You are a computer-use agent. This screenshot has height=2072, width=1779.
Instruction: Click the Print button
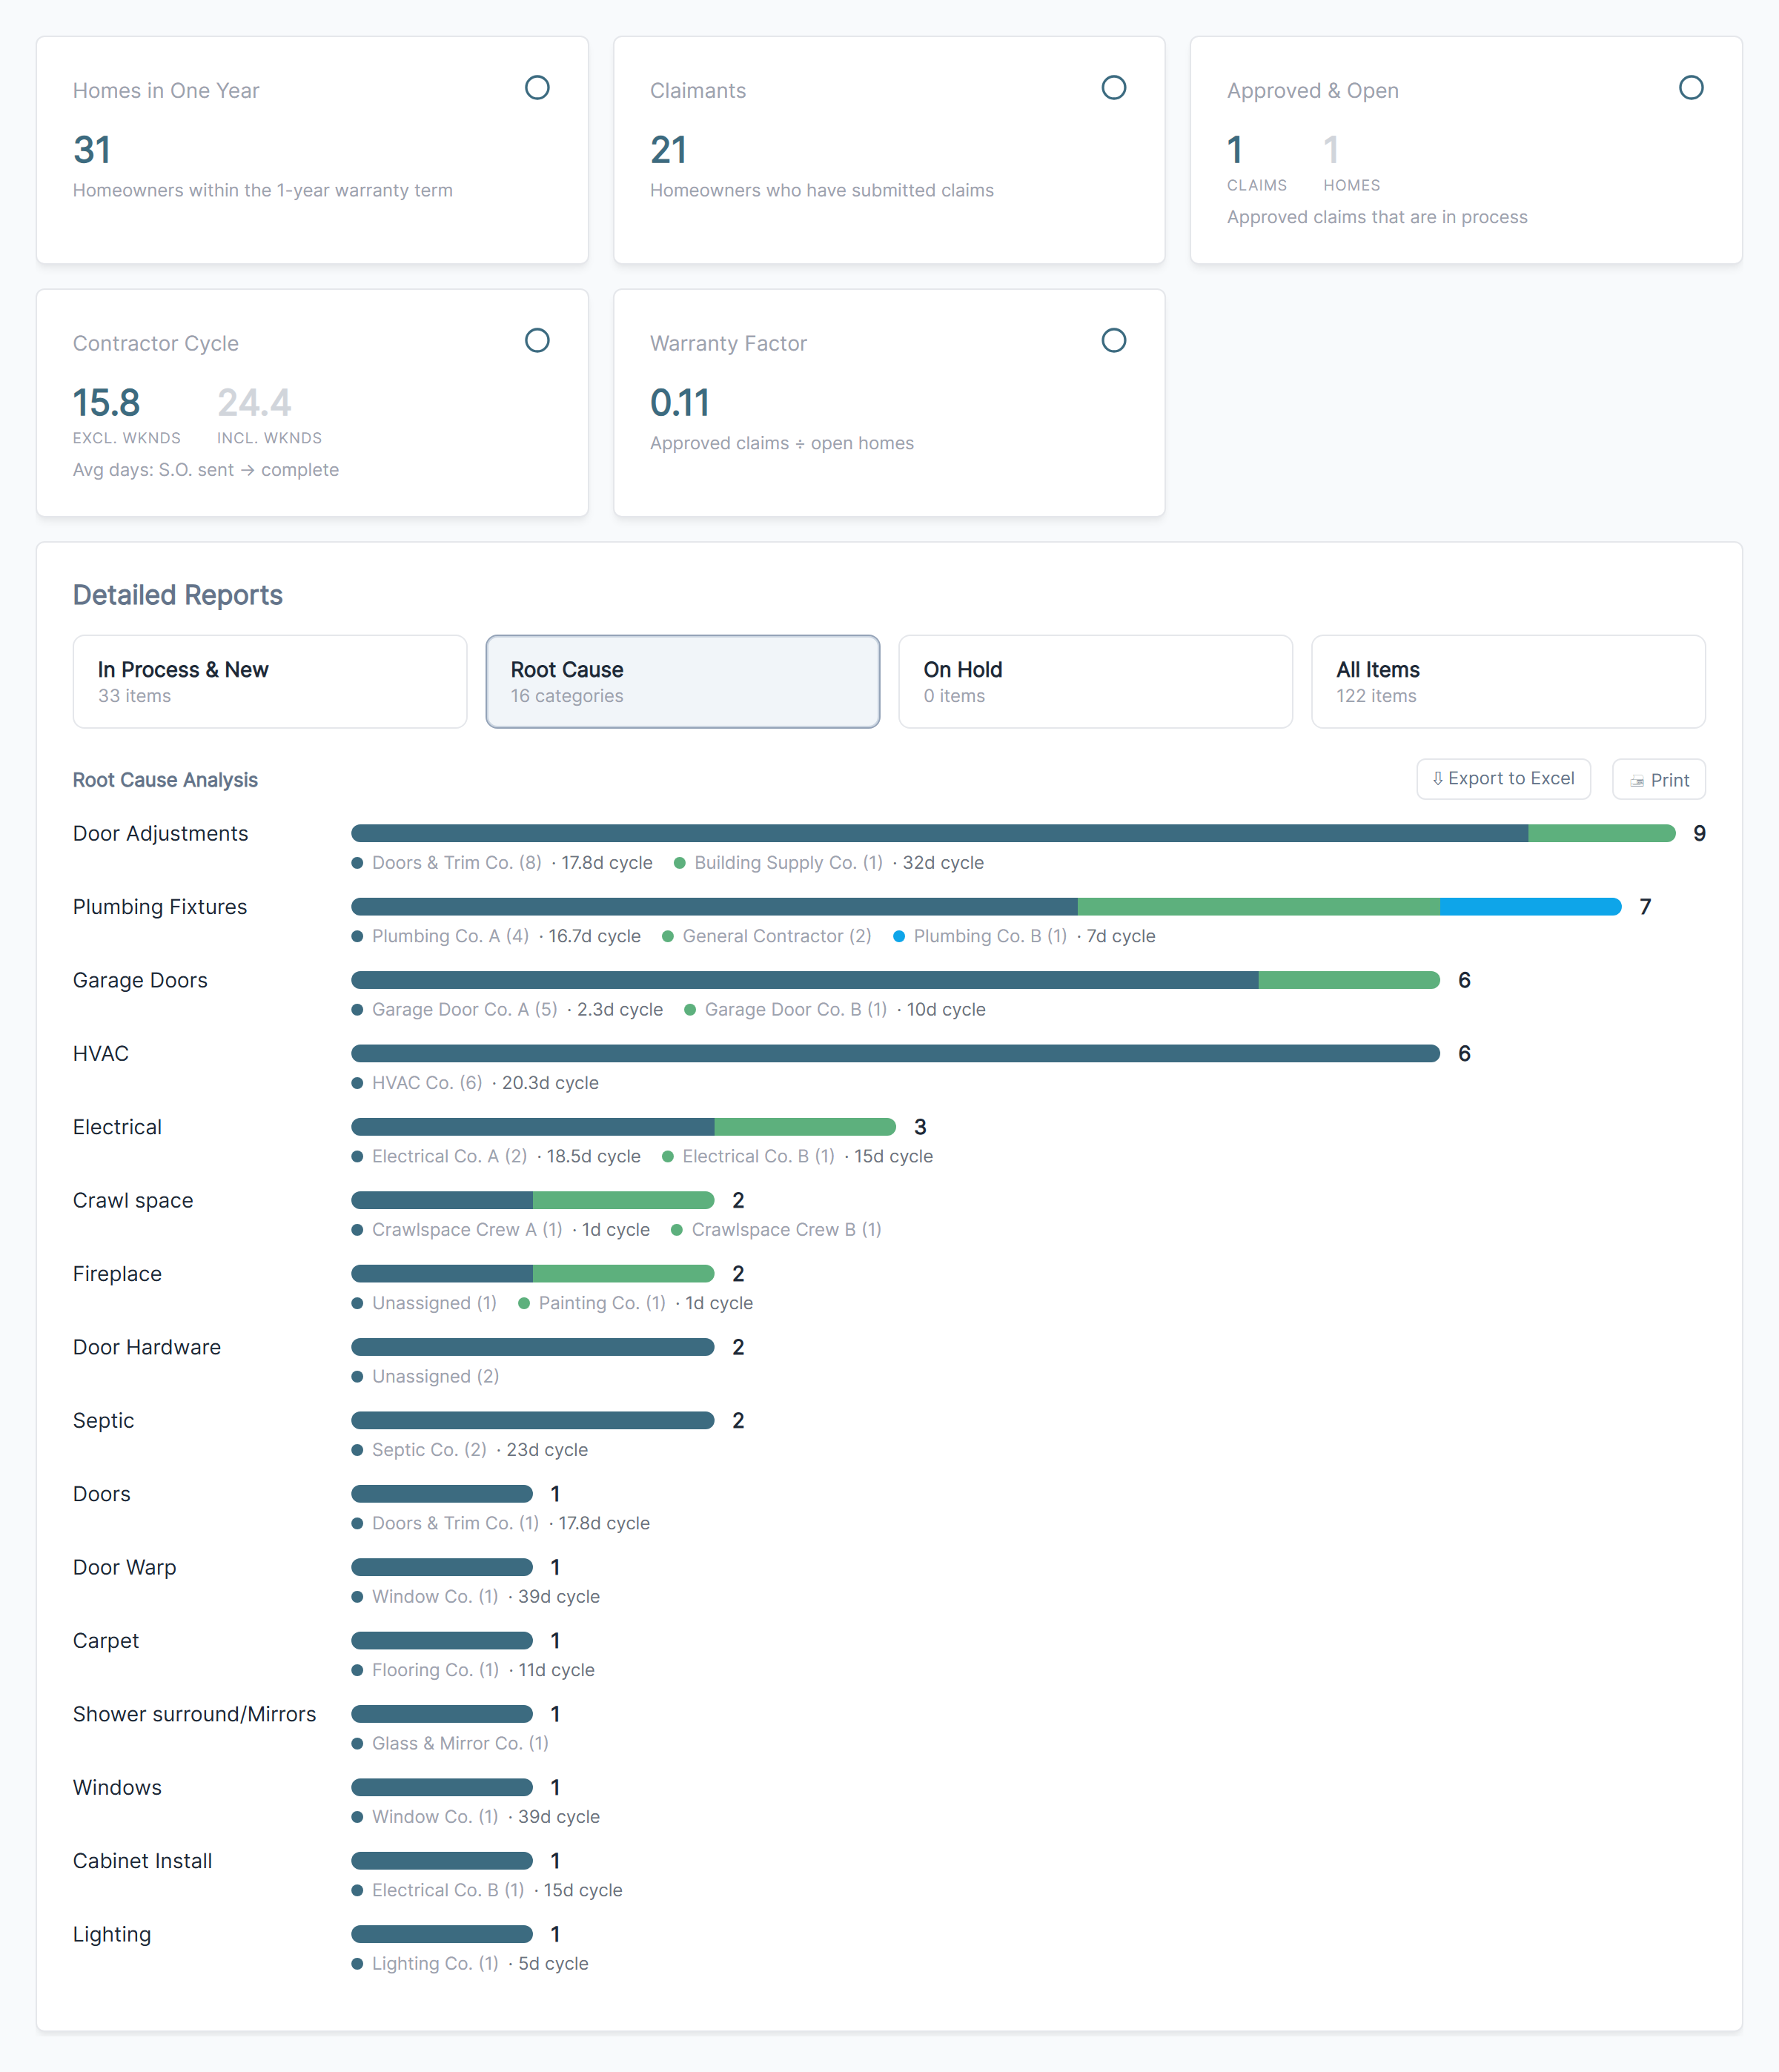click(1658, 780)
